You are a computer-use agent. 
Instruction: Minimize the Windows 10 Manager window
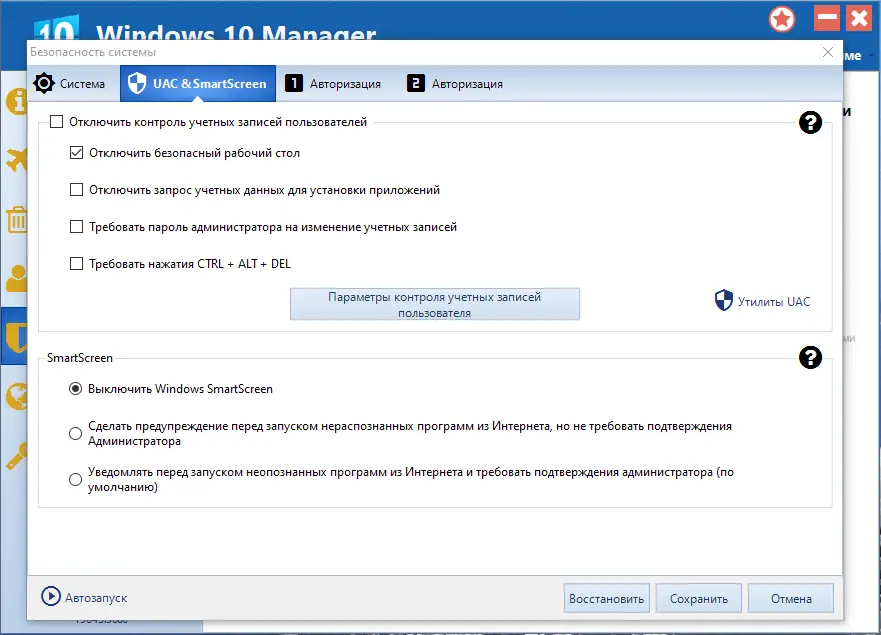[x=826, y=18]
